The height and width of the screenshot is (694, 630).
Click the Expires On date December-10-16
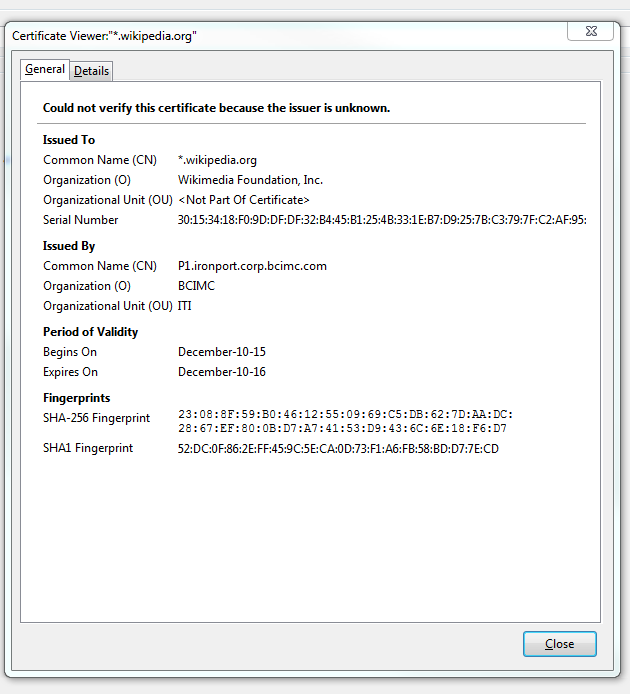point(221,372)
